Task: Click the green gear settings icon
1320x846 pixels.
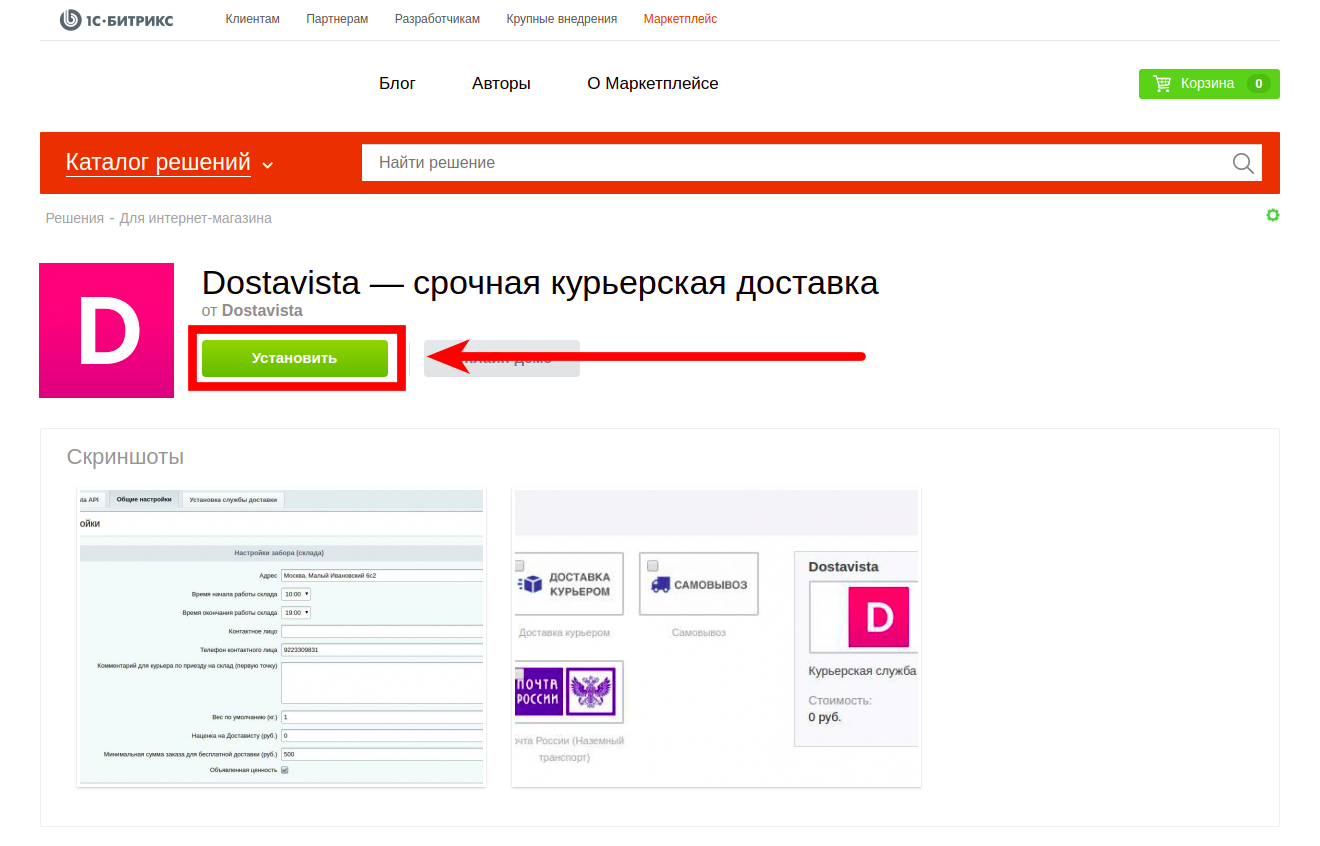Action: click(x=1273, y=215)
